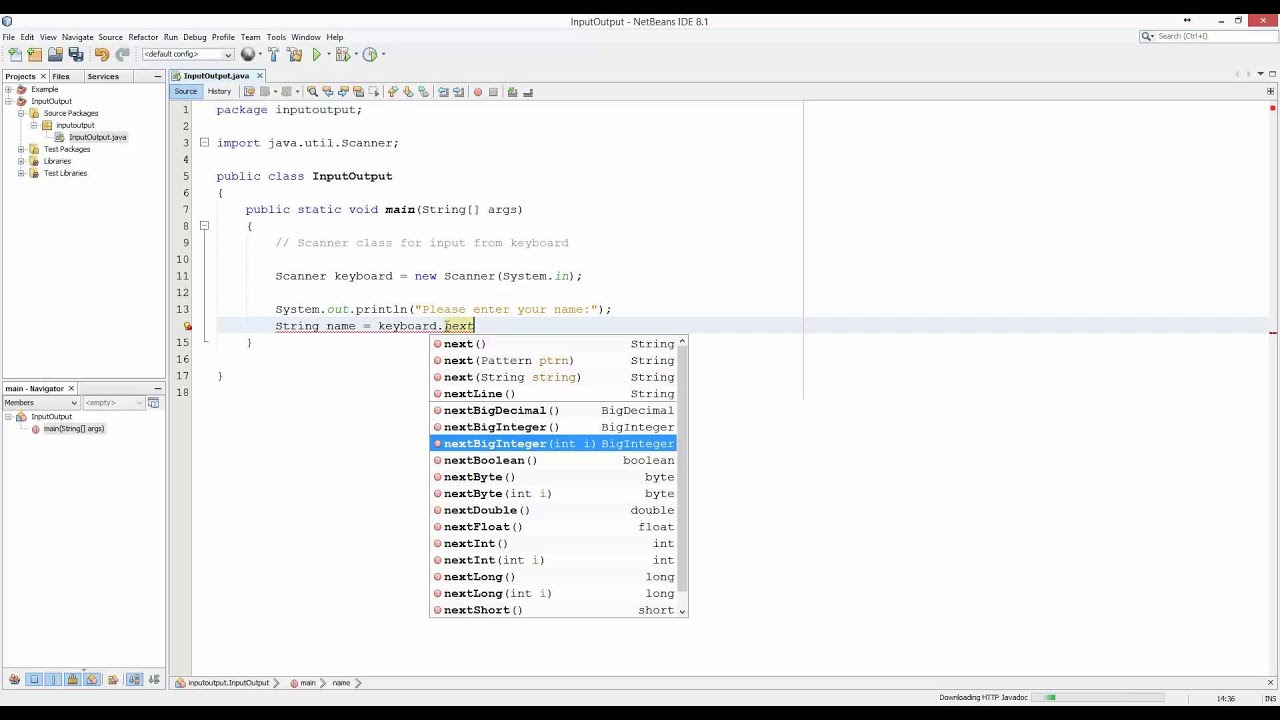Open the Profile Project dropdown arrow
This screenshot has width=1280, height=720.
click(383, 55)
